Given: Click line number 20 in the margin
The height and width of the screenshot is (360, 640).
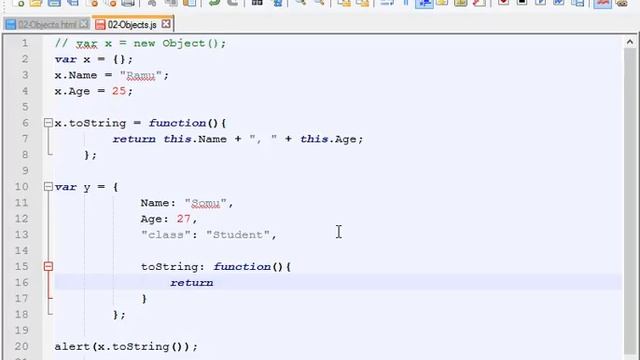Looking at the screenshot, I should [x=21, y=346].
